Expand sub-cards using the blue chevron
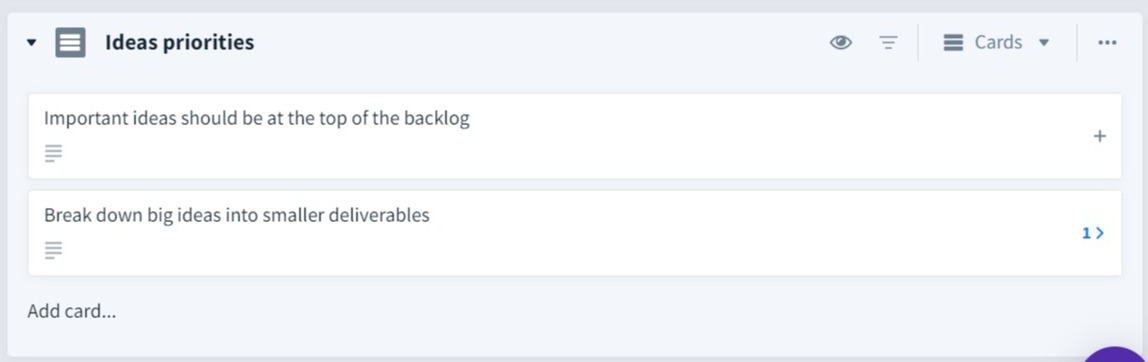This screenshot has height=362, width=1148. [1100, 233]
